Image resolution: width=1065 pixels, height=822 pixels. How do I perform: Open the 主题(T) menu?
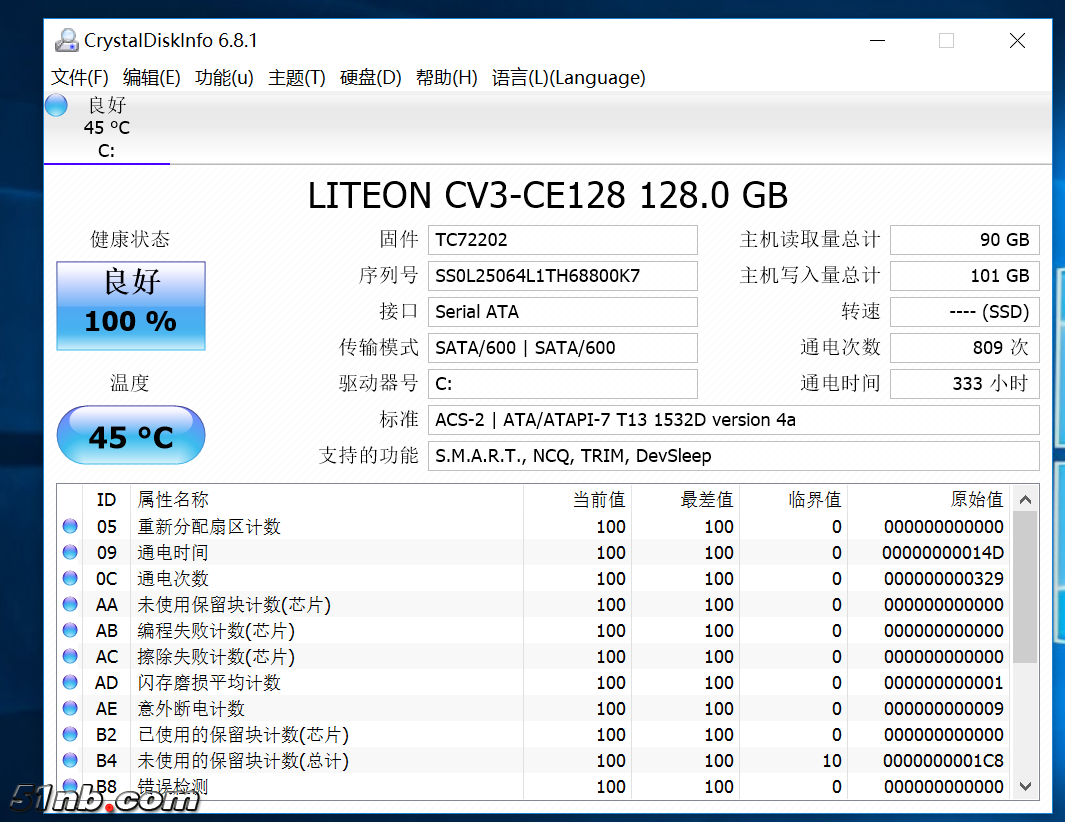296,78
